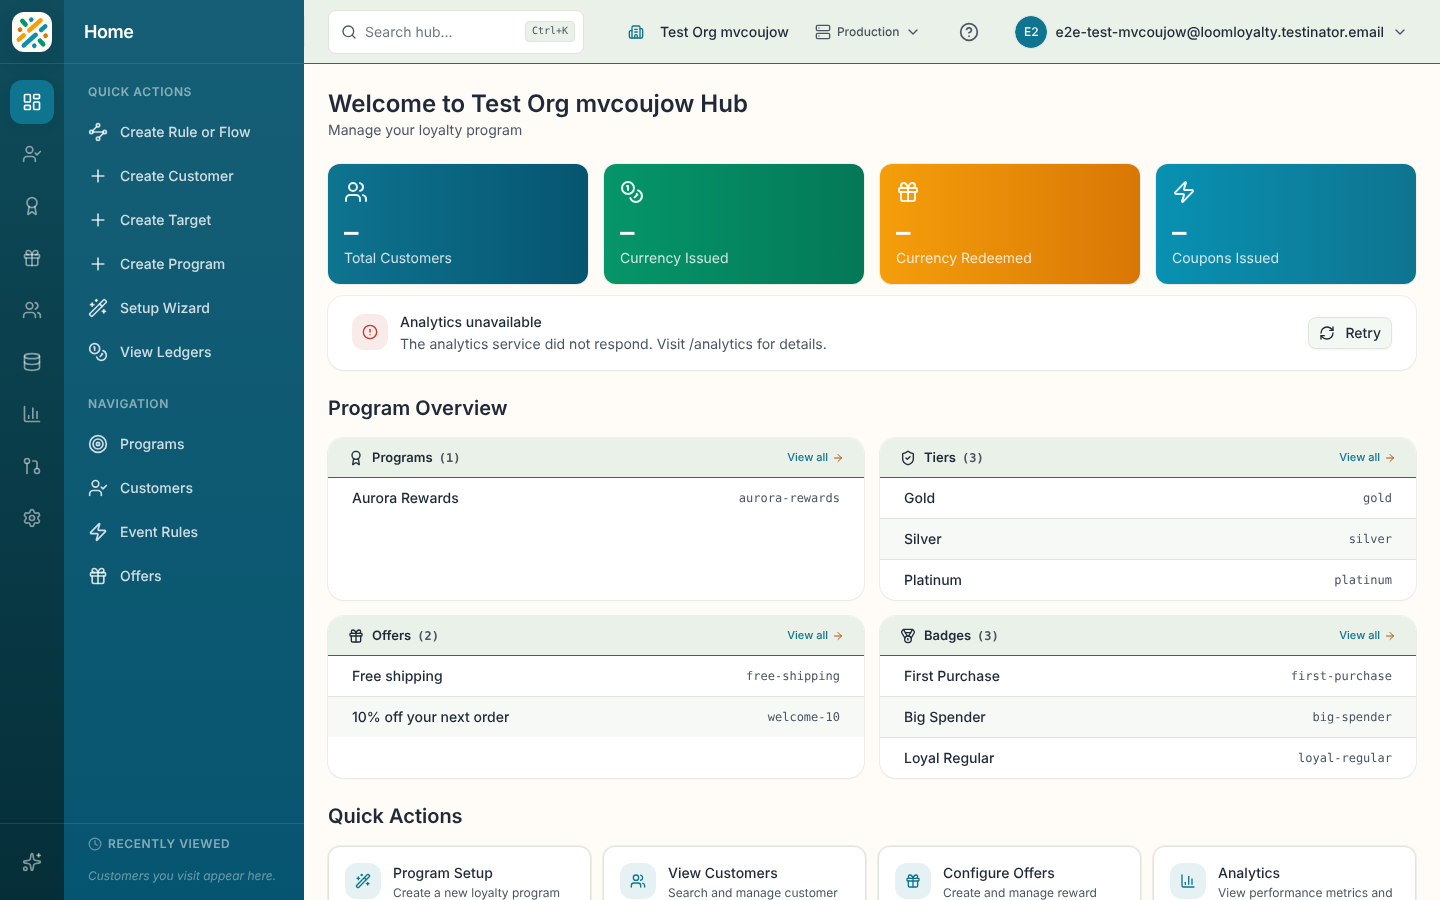
Task: Click Create Target in the sidebar
Action: 184,220
